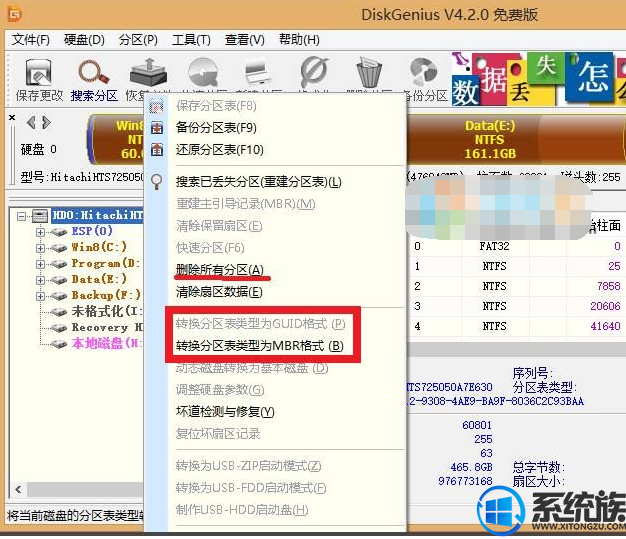Image resolution: width=626 pixels, height=539 pixels.
Task: Click the 保存更改 (save changes) toolbar icon
Action: (x=39, y=72)
